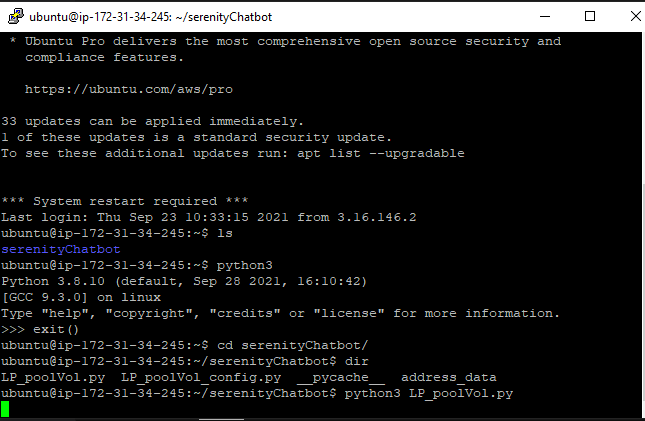Maximize the serenityChatbot terminal window
The height and width of the screenshot is (421, 645).
590,16
